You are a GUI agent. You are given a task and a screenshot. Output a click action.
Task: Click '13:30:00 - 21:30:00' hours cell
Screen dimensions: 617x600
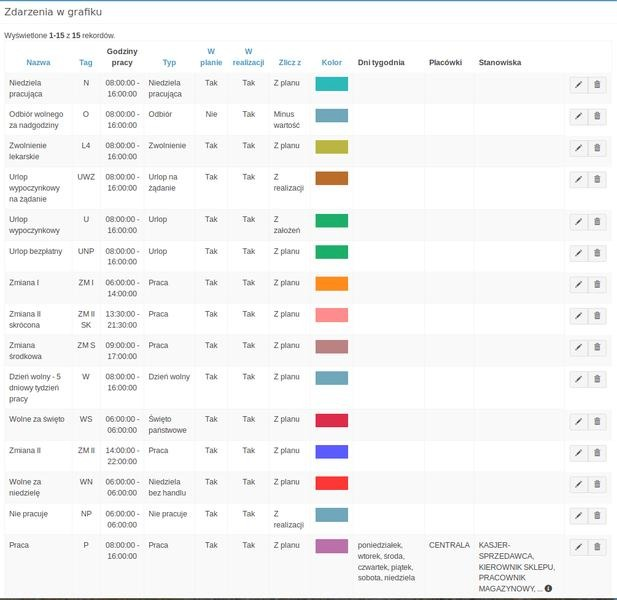click(122, 319)
